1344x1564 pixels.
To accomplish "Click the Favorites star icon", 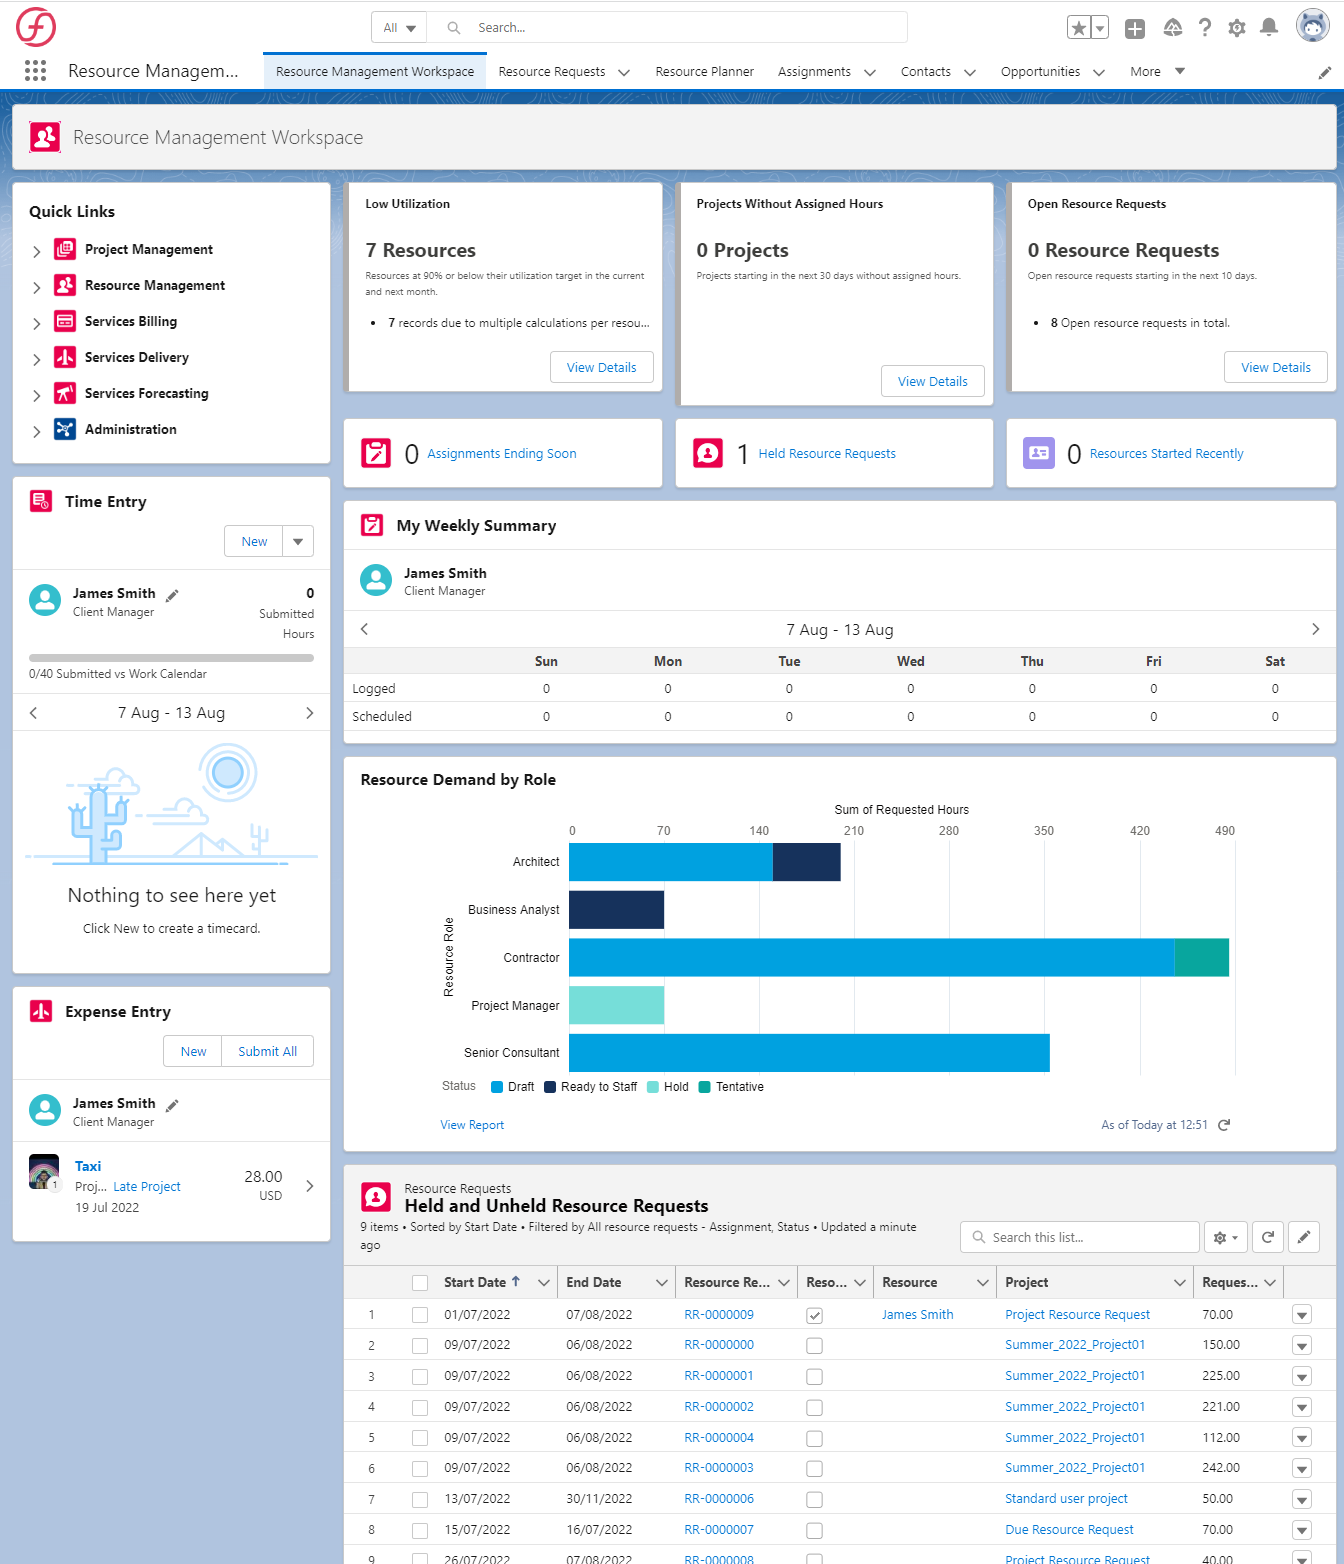I will coord(1078,28).
